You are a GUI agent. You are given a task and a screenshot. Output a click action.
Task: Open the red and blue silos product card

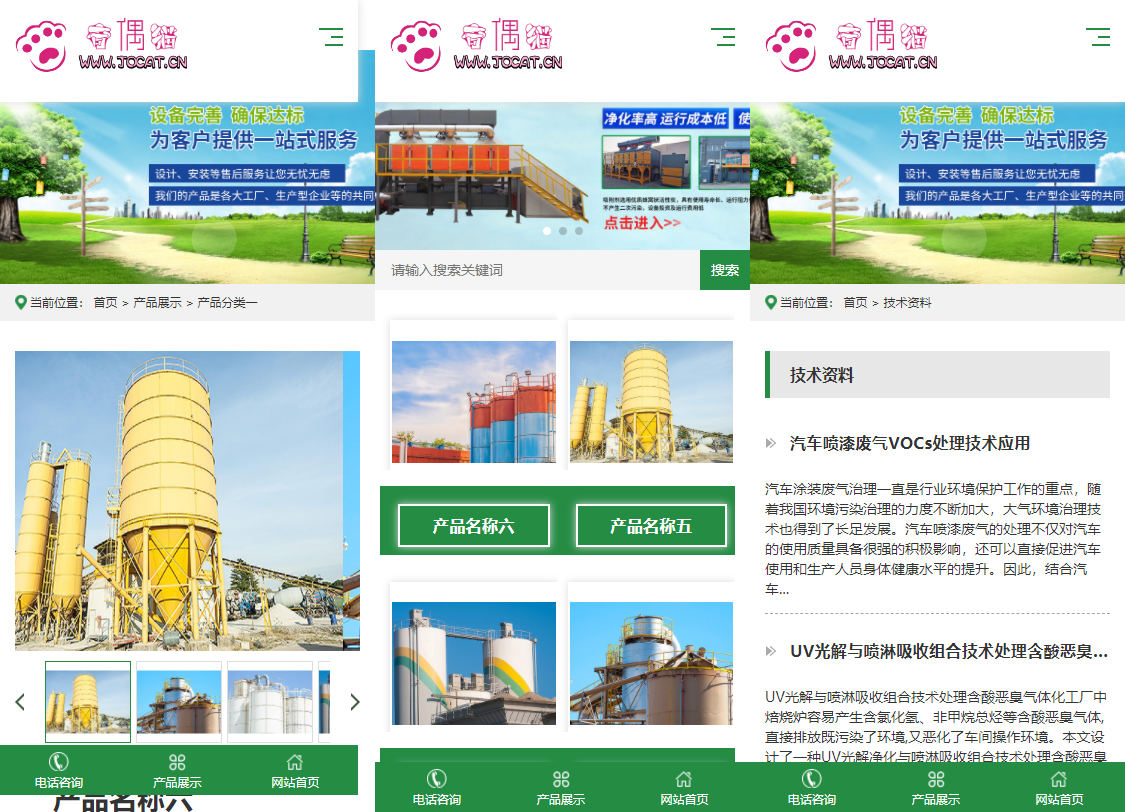[474, 402]
